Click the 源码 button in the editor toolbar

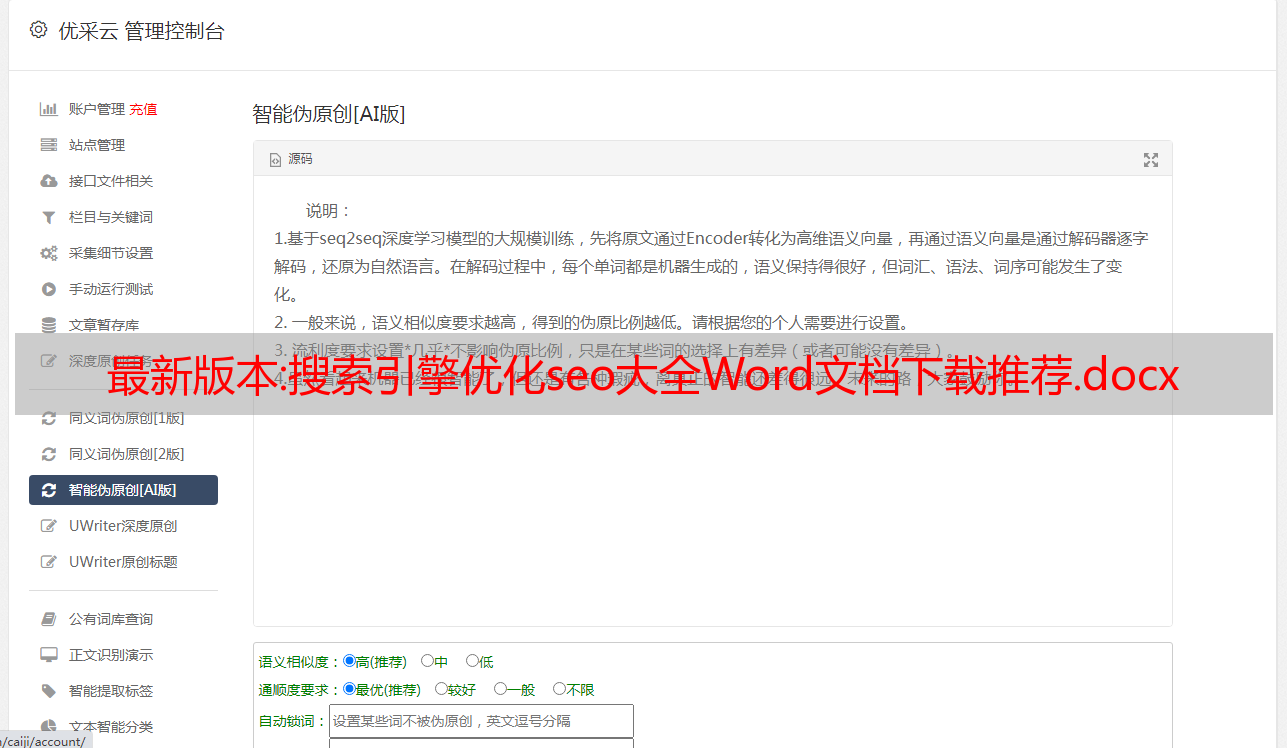(291, 159)
